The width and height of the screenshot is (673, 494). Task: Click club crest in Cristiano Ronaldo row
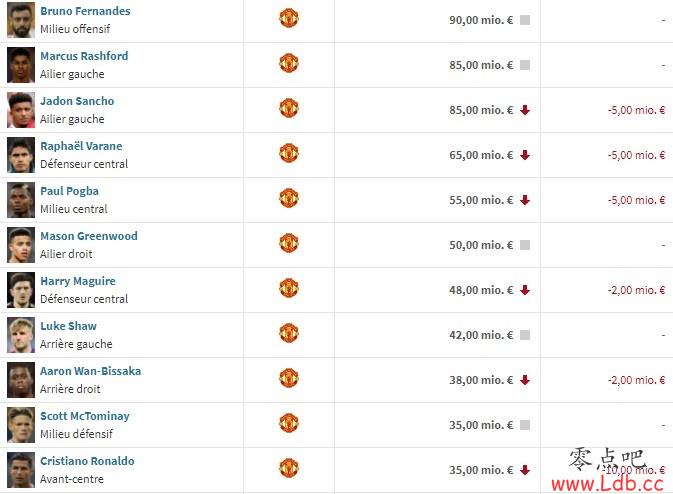(x=288, y=468)
